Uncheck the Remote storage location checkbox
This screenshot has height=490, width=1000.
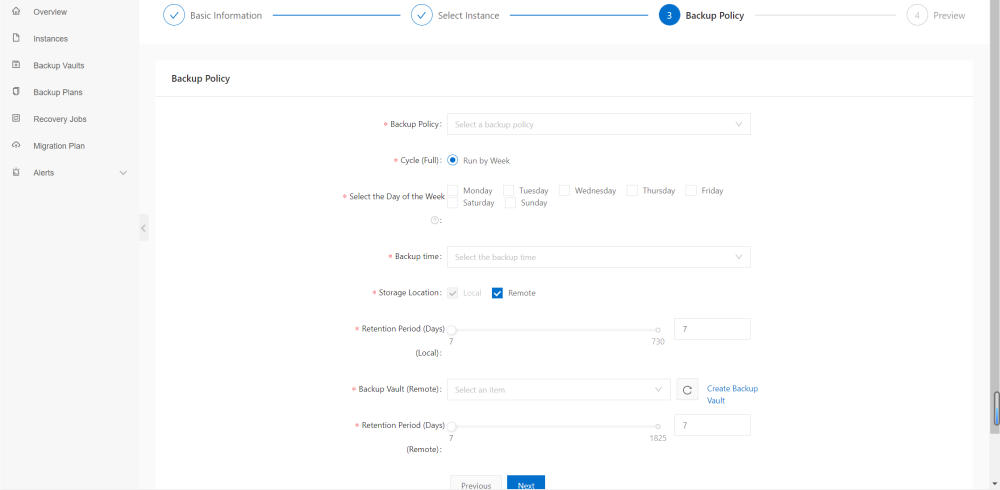click(497, 293)
